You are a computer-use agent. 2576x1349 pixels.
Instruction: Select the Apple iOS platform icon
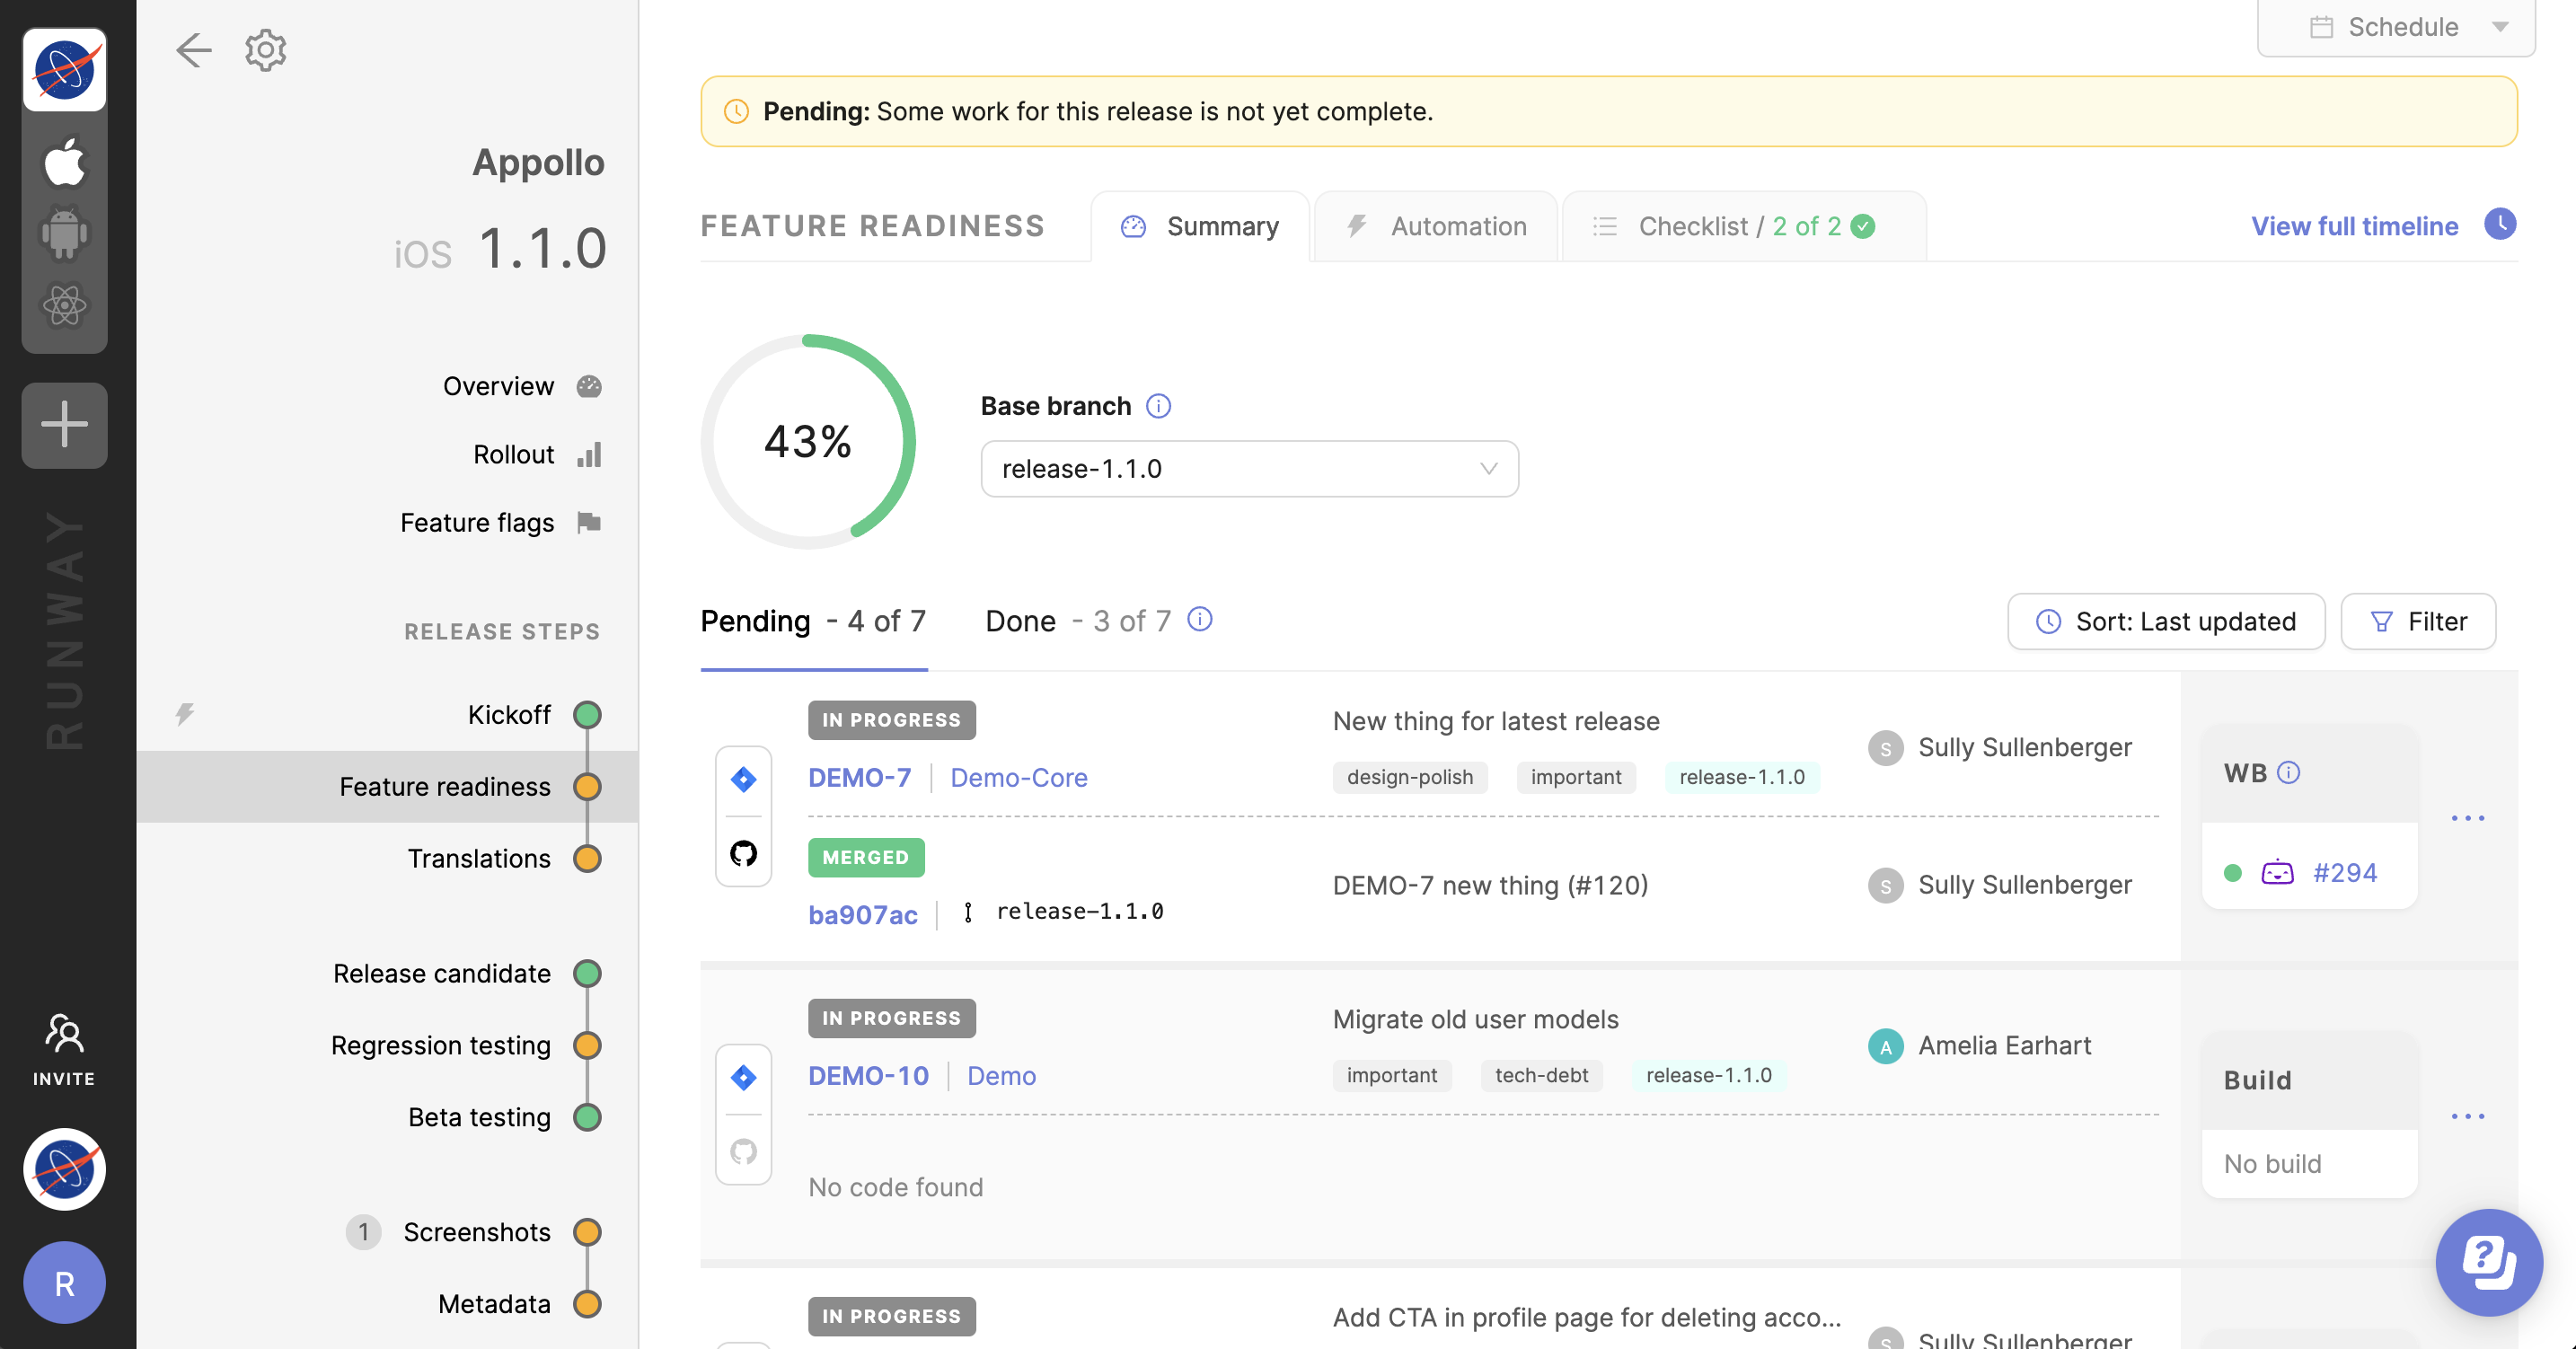65,162
